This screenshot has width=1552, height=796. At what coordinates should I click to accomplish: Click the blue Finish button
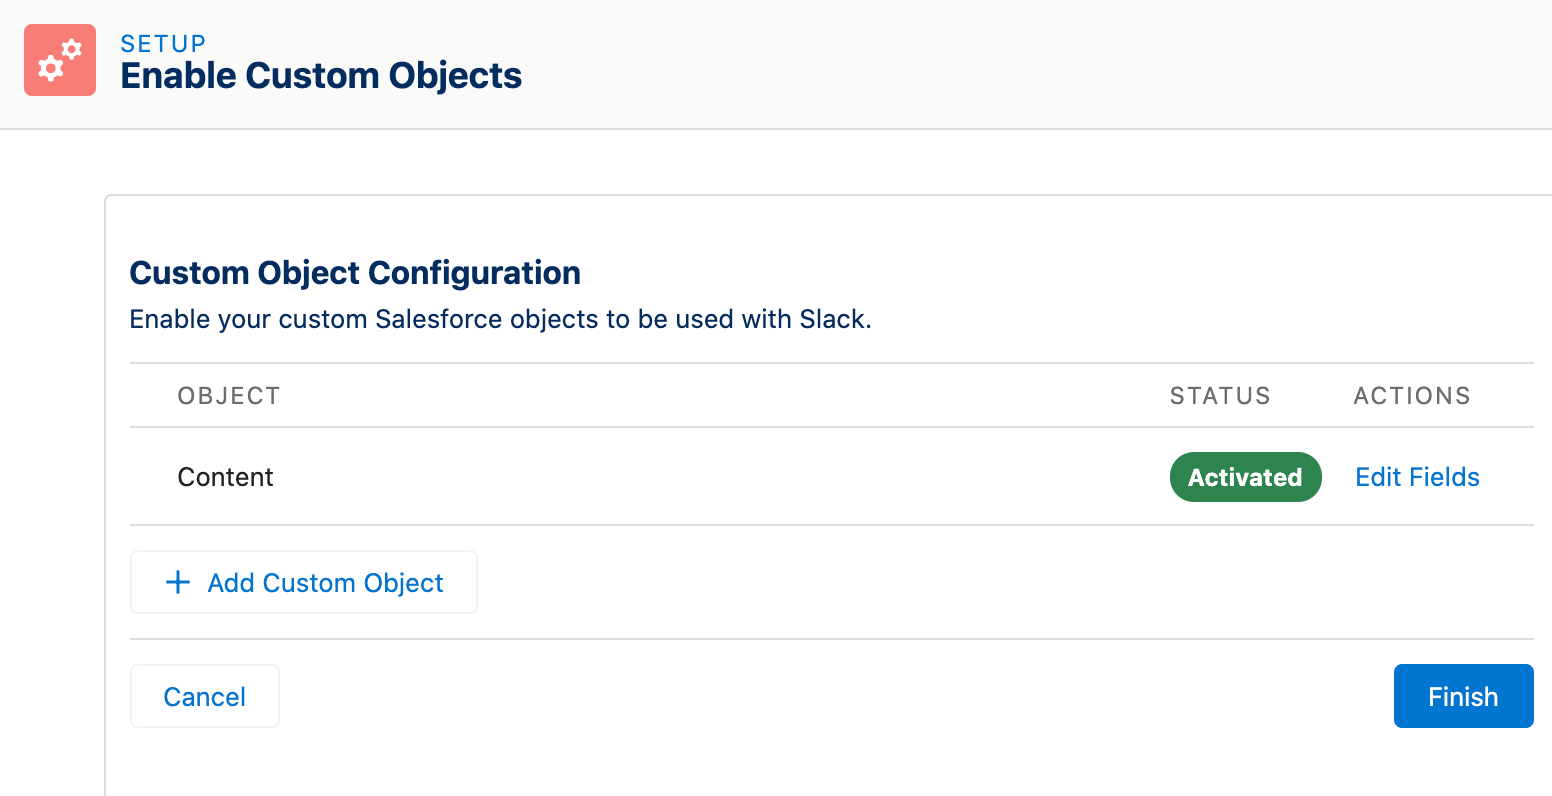pos(1463,696)
